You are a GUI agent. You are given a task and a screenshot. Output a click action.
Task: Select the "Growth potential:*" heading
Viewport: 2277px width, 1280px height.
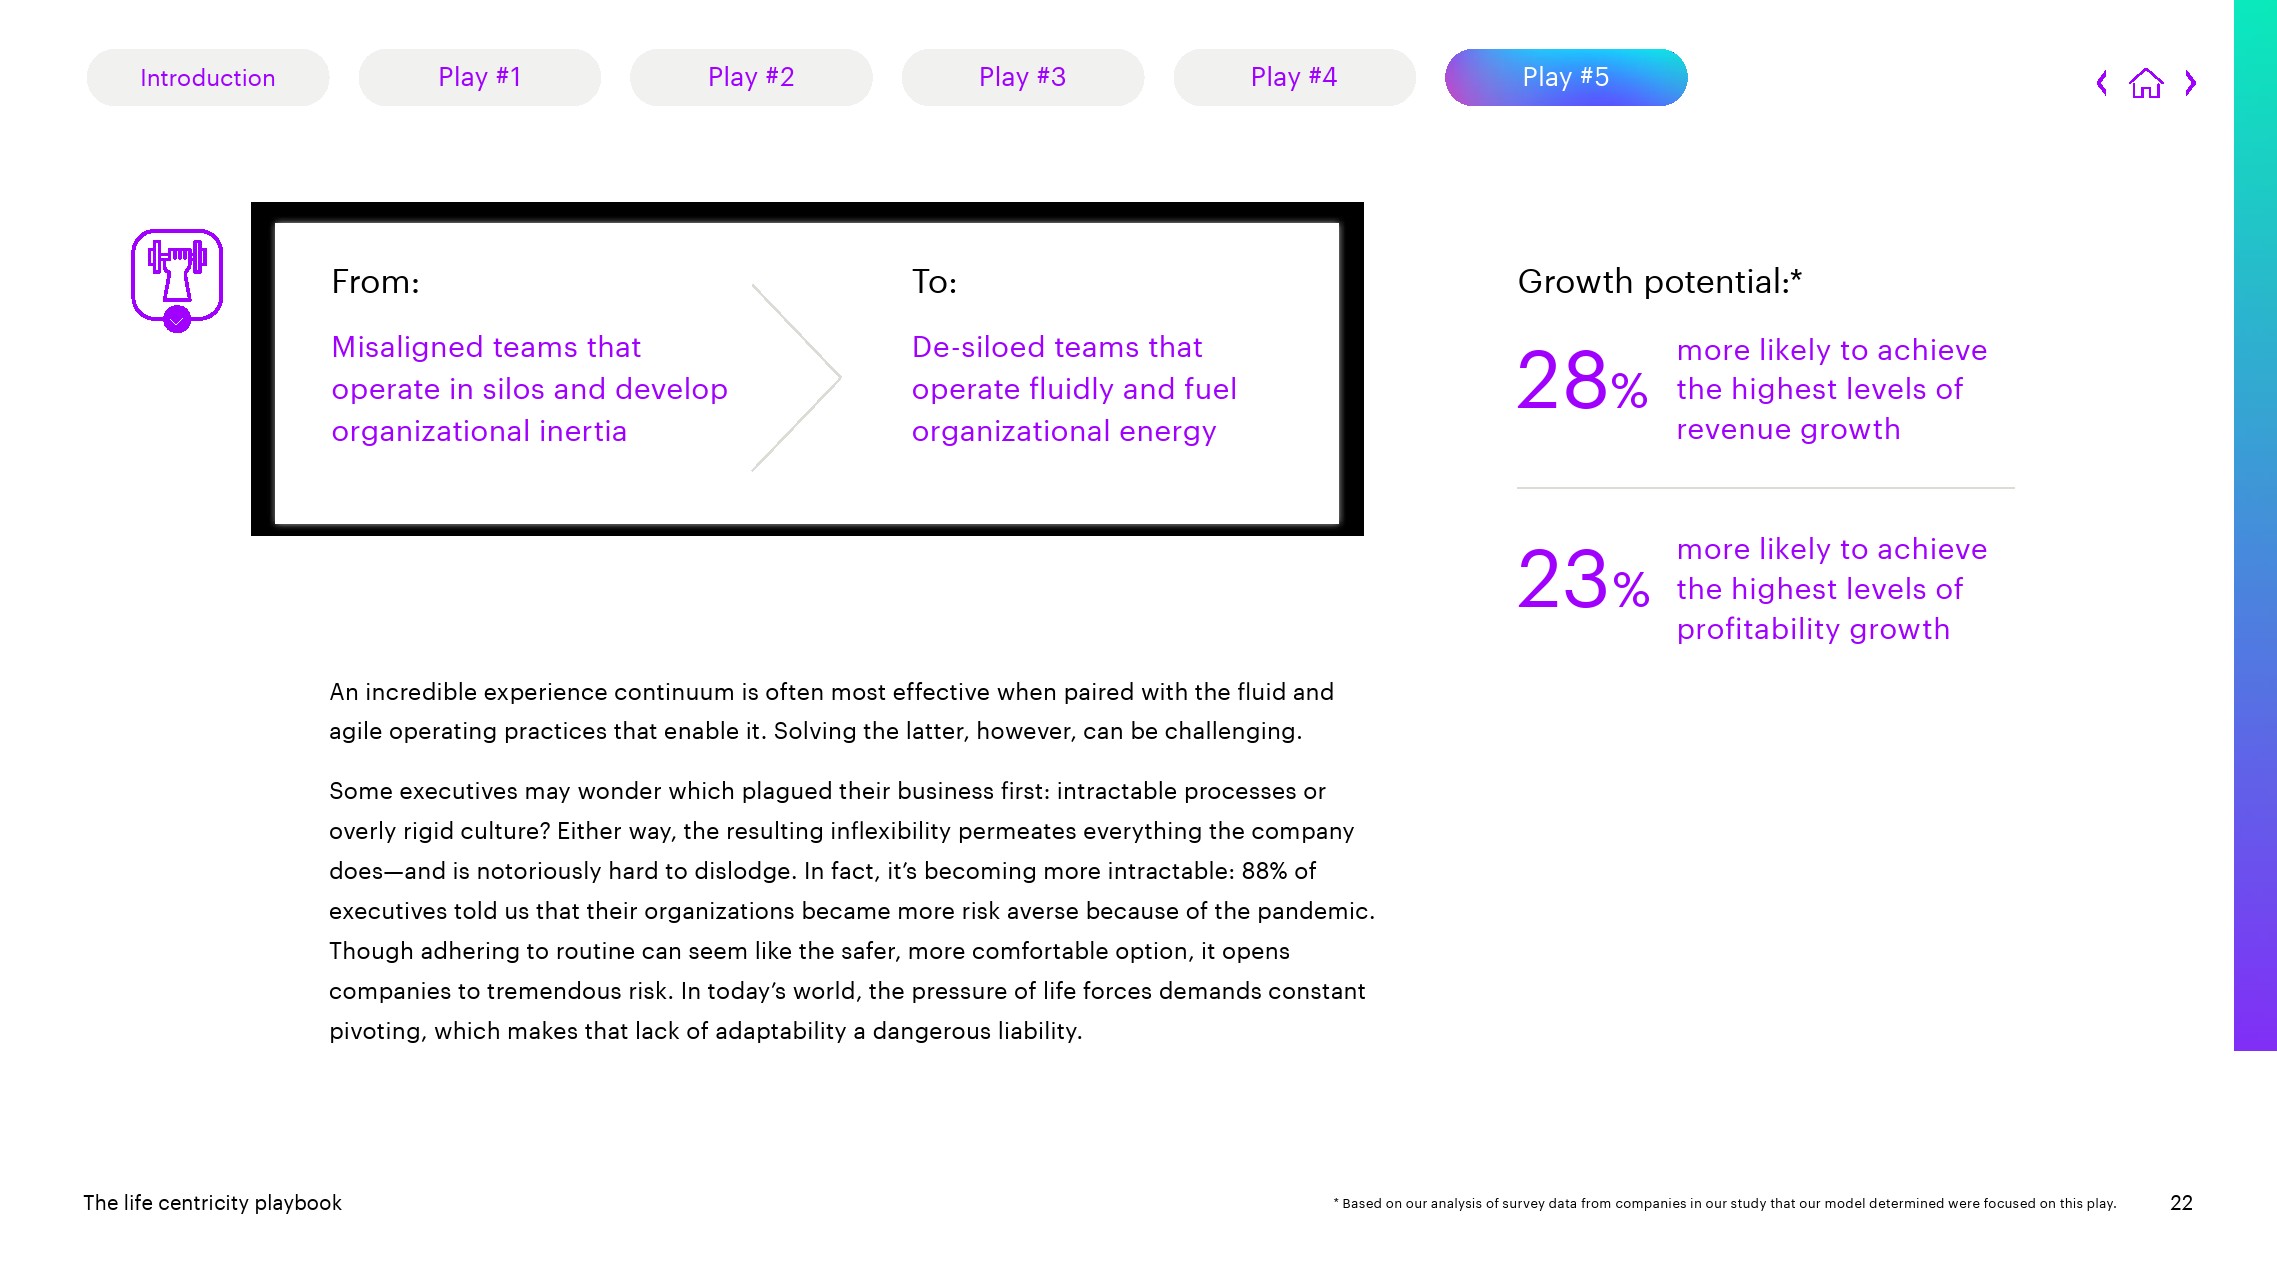coord(1659,282)
